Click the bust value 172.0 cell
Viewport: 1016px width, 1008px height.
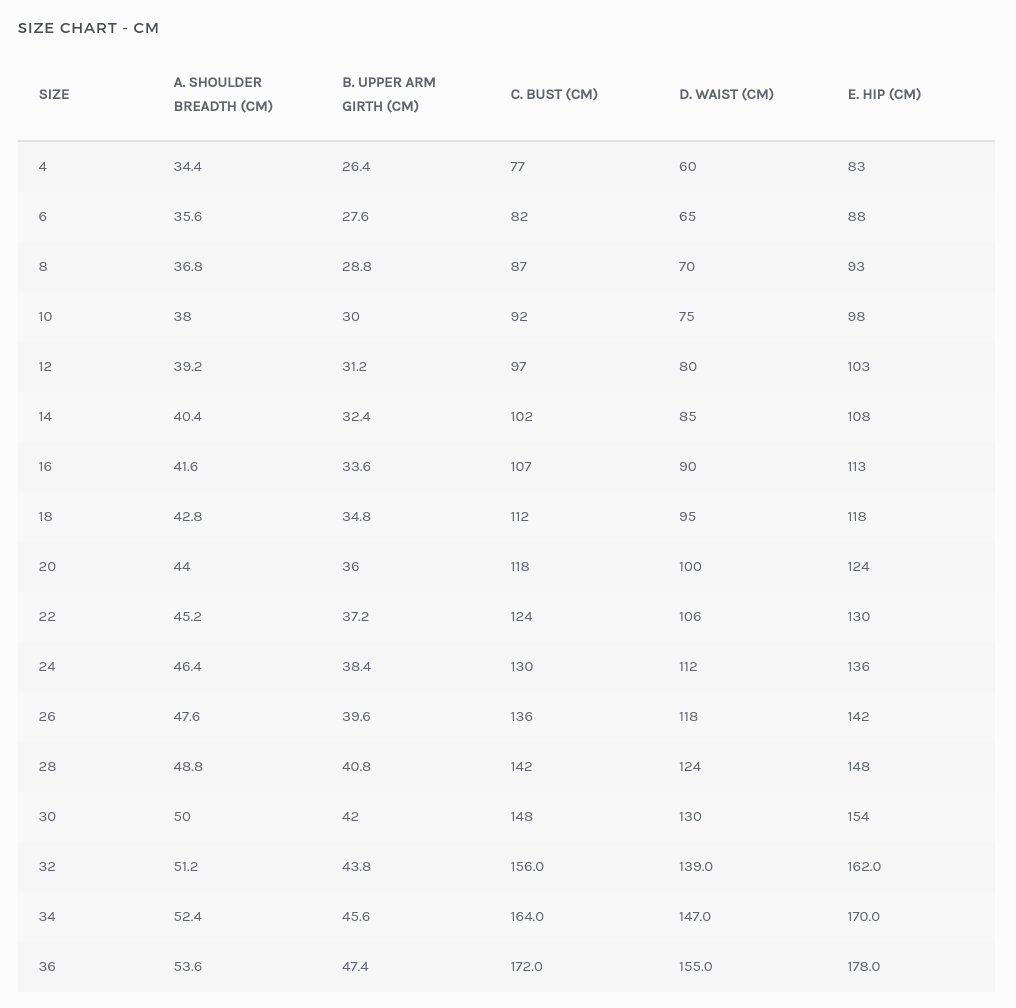(x=526, y=966)
